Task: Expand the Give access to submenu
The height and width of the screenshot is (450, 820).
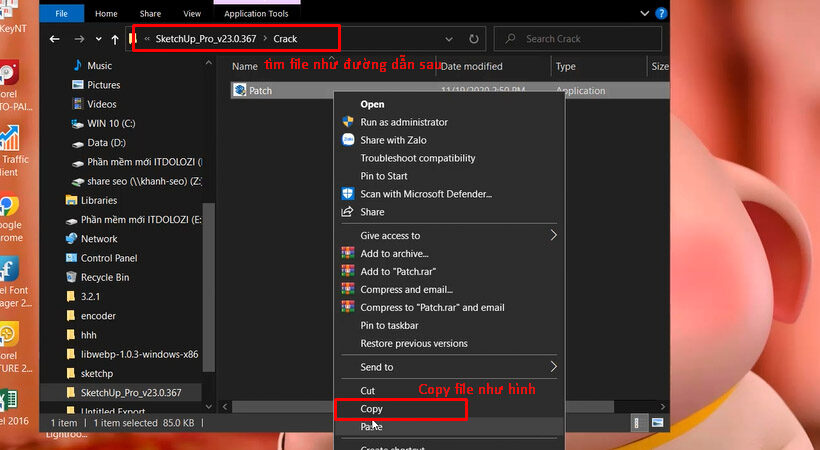Action: point(553,236)
